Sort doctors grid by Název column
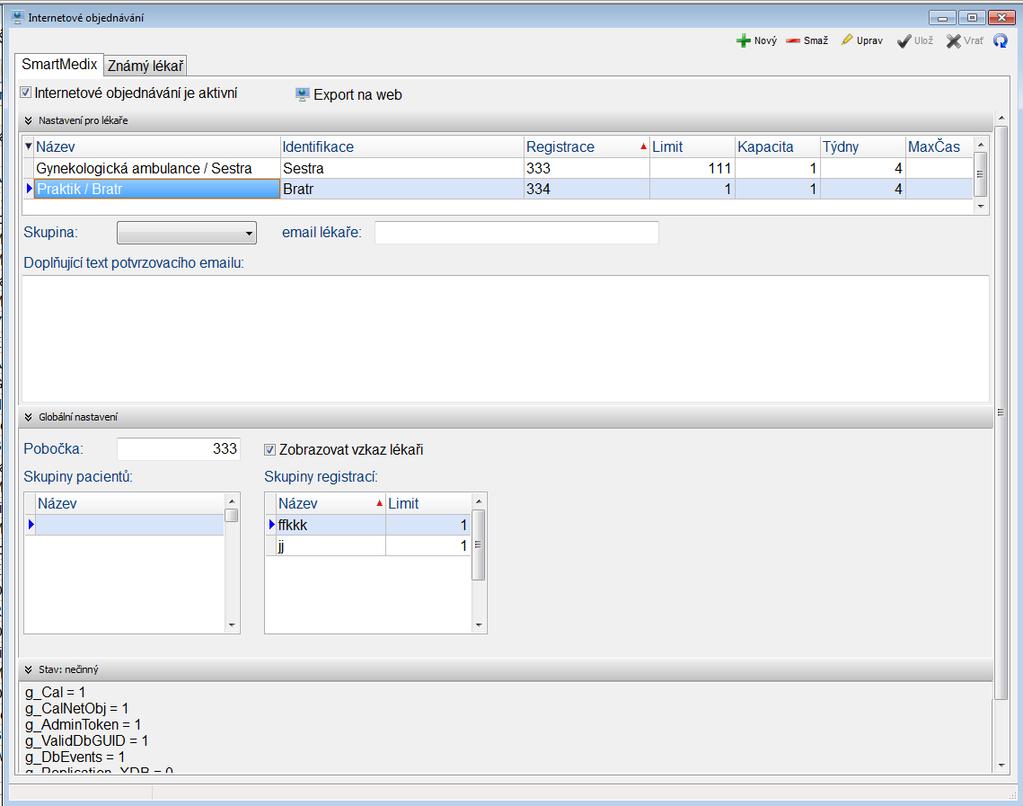The height and width of the screenshot is (806, 1023). [157, 147]
